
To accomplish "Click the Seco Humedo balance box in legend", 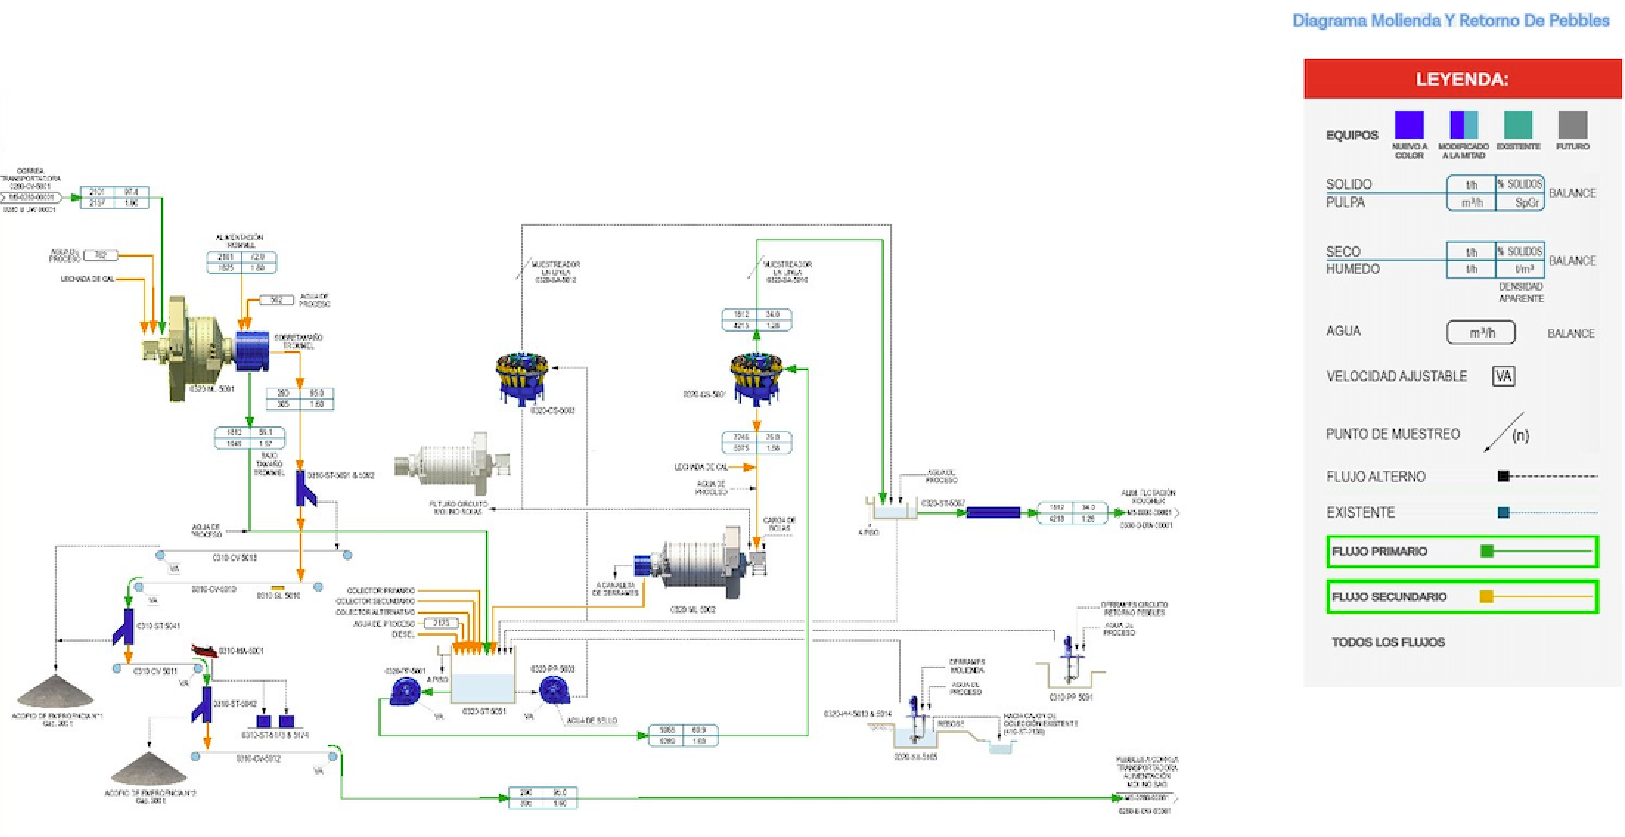I will [1495, 260].
